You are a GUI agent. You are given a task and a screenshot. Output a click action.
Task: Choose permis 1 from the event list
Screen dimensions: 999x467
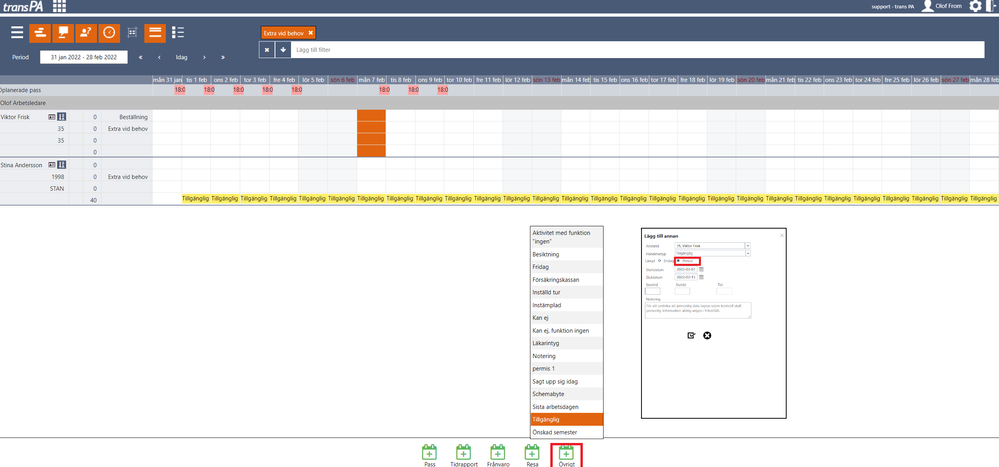tap(566, 369)
